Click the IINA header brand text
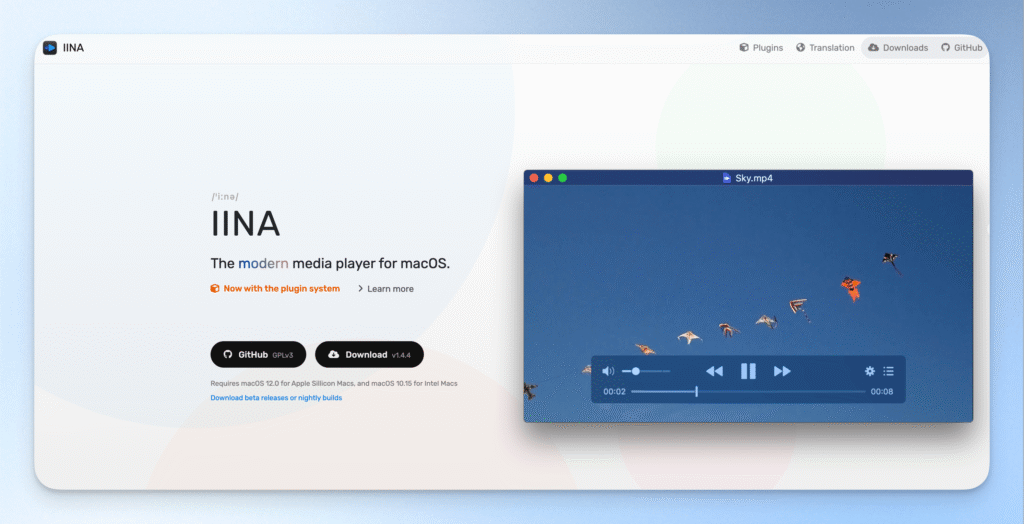1024x524 pixels. pyautogui.click(x=73, y=48)
